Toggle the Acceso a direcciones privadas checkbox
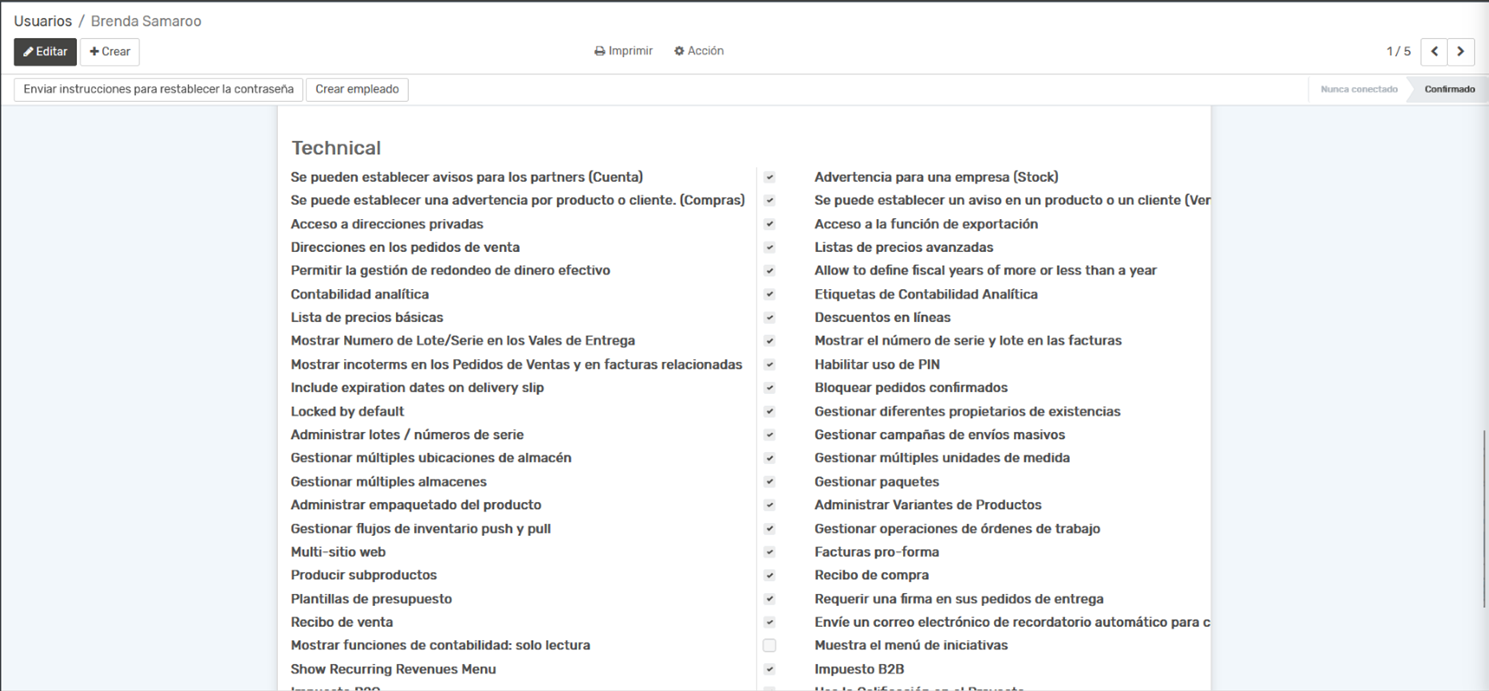Viewport: 1489px width, 691px height. [769, 224]
